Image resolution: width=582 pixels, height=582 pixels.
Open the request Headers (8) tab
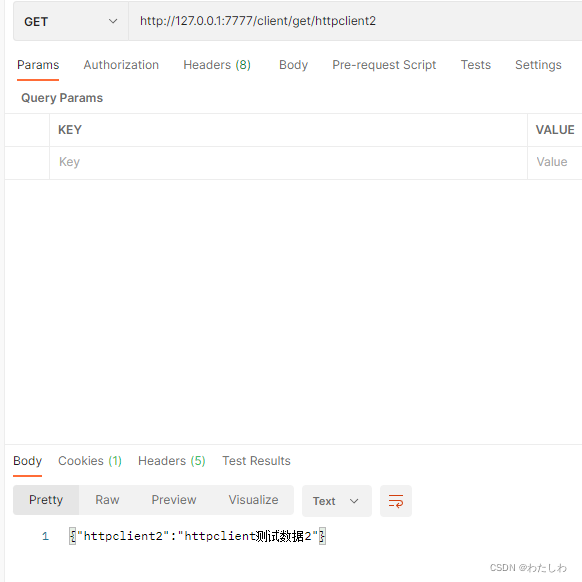[217, 65]
